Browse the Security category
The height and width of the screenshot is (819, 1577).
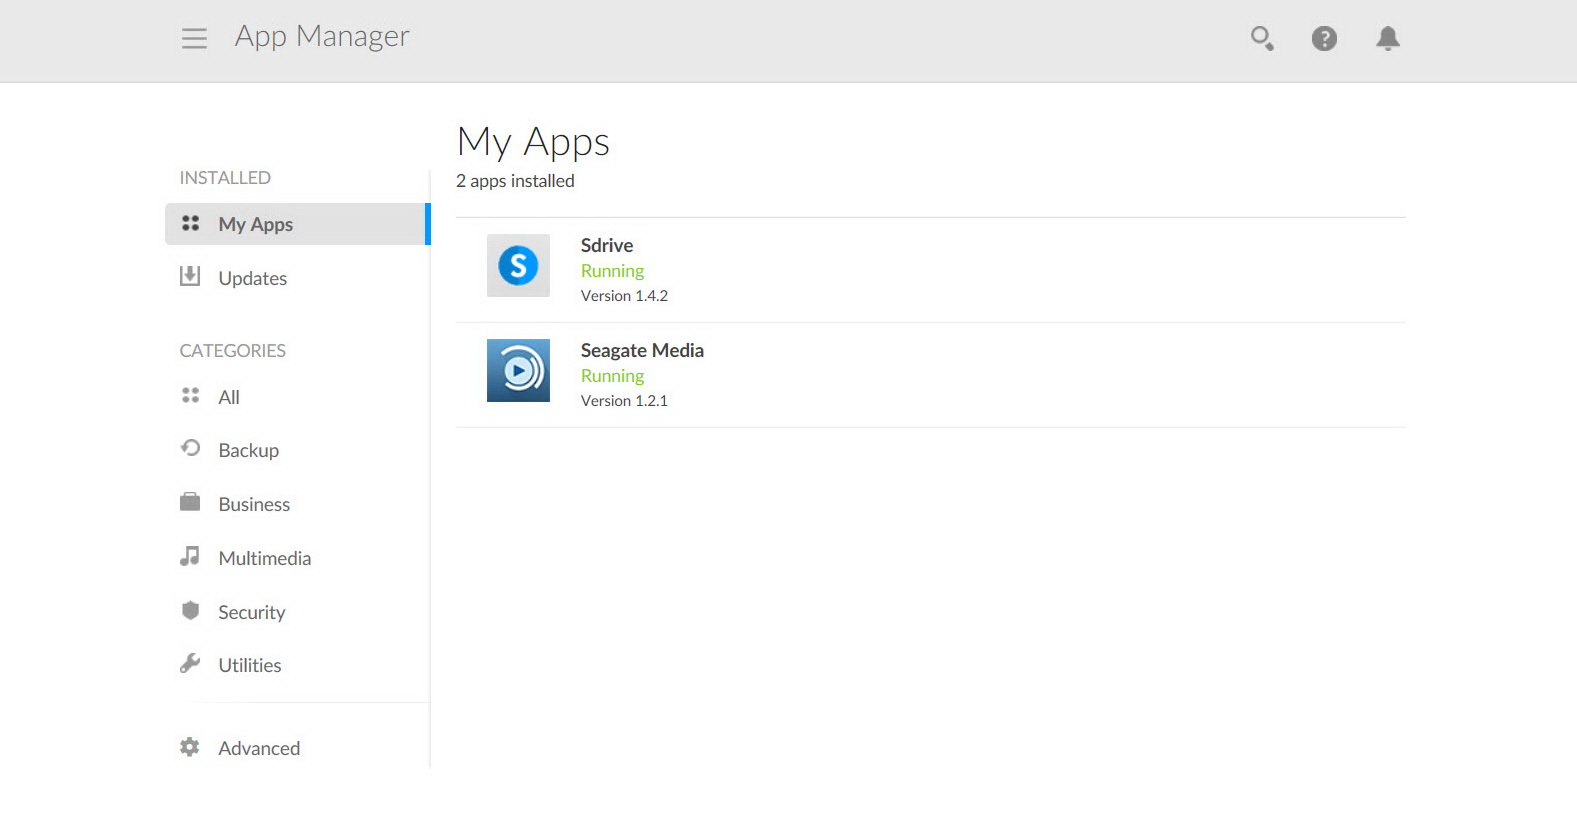pos(252,612)
